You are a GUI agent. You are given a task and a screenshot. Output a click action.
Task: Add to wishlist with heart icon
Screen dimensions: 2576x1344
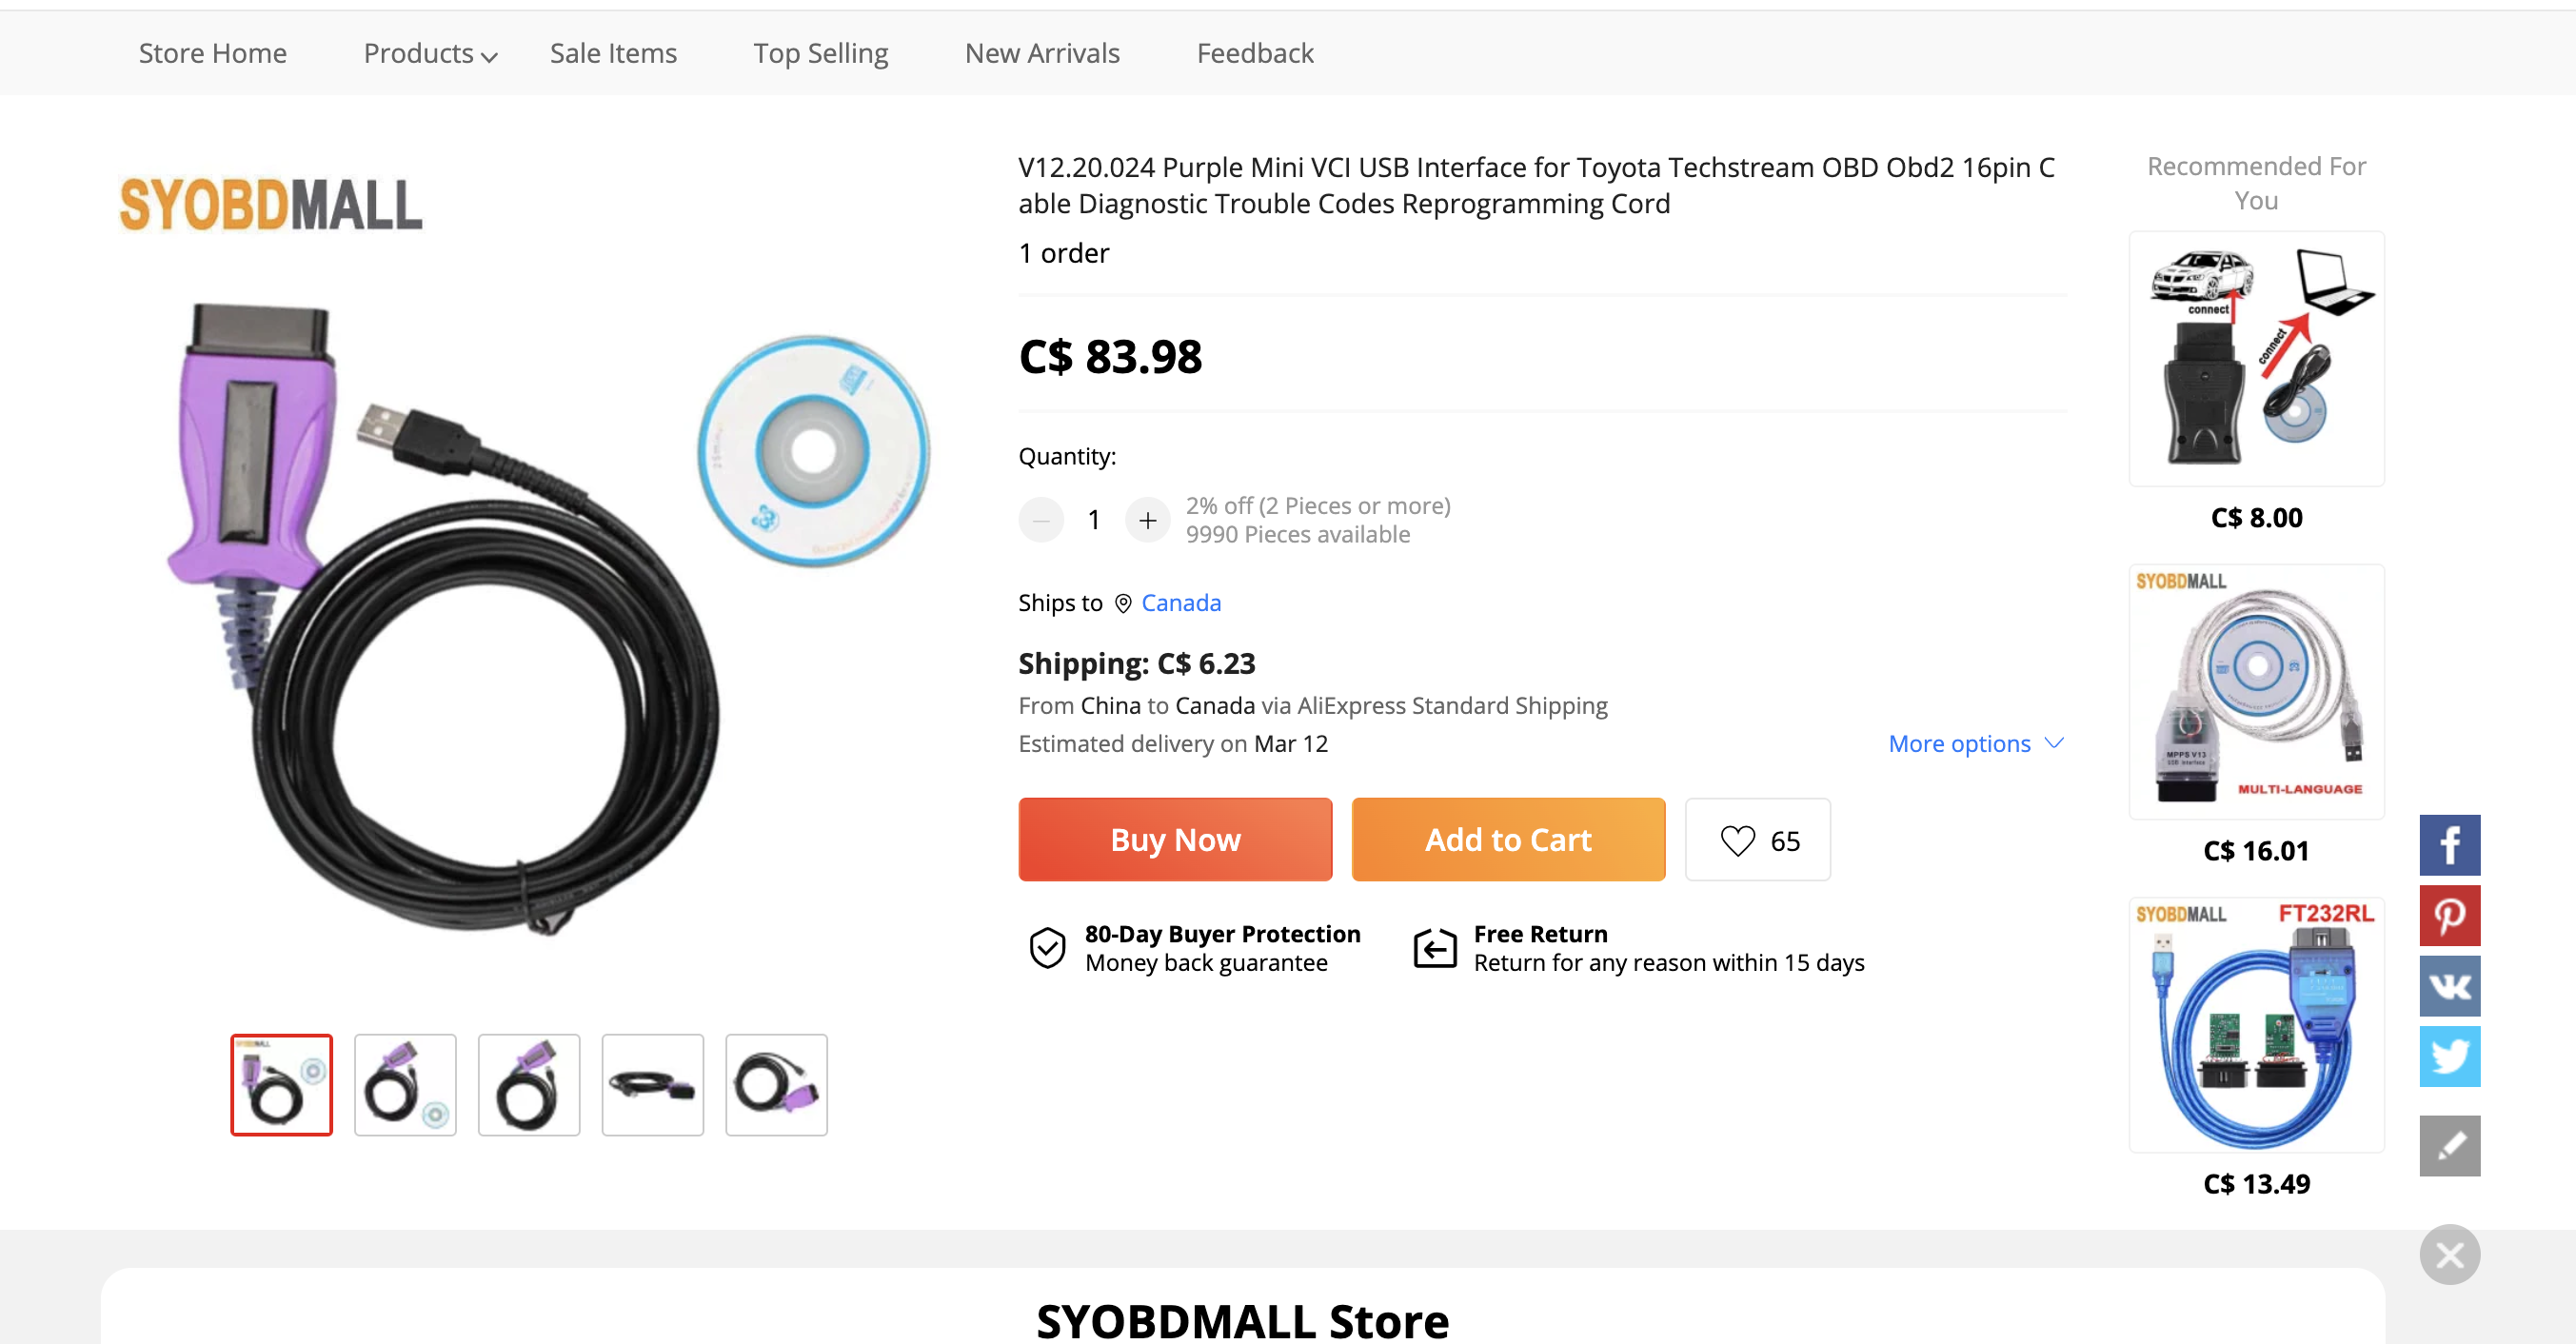point(1757,840)
